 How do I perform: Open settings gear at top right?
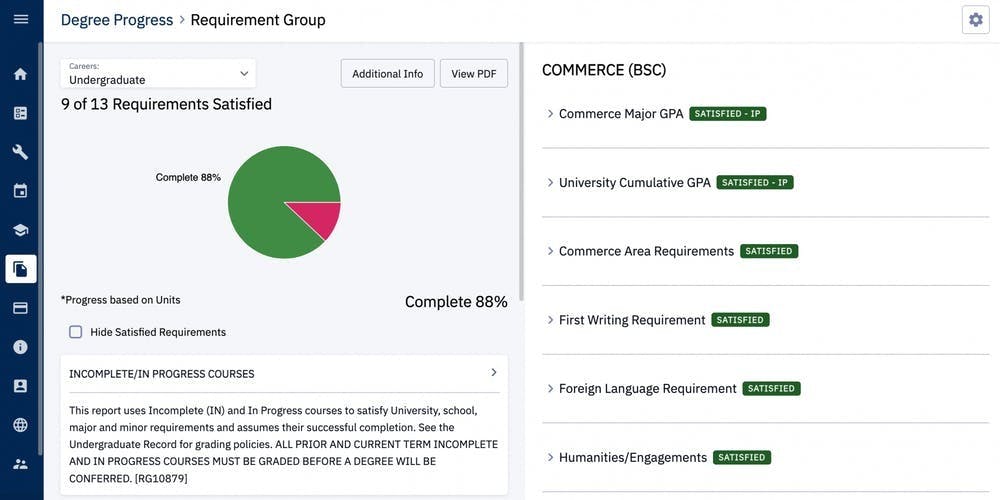975,20
